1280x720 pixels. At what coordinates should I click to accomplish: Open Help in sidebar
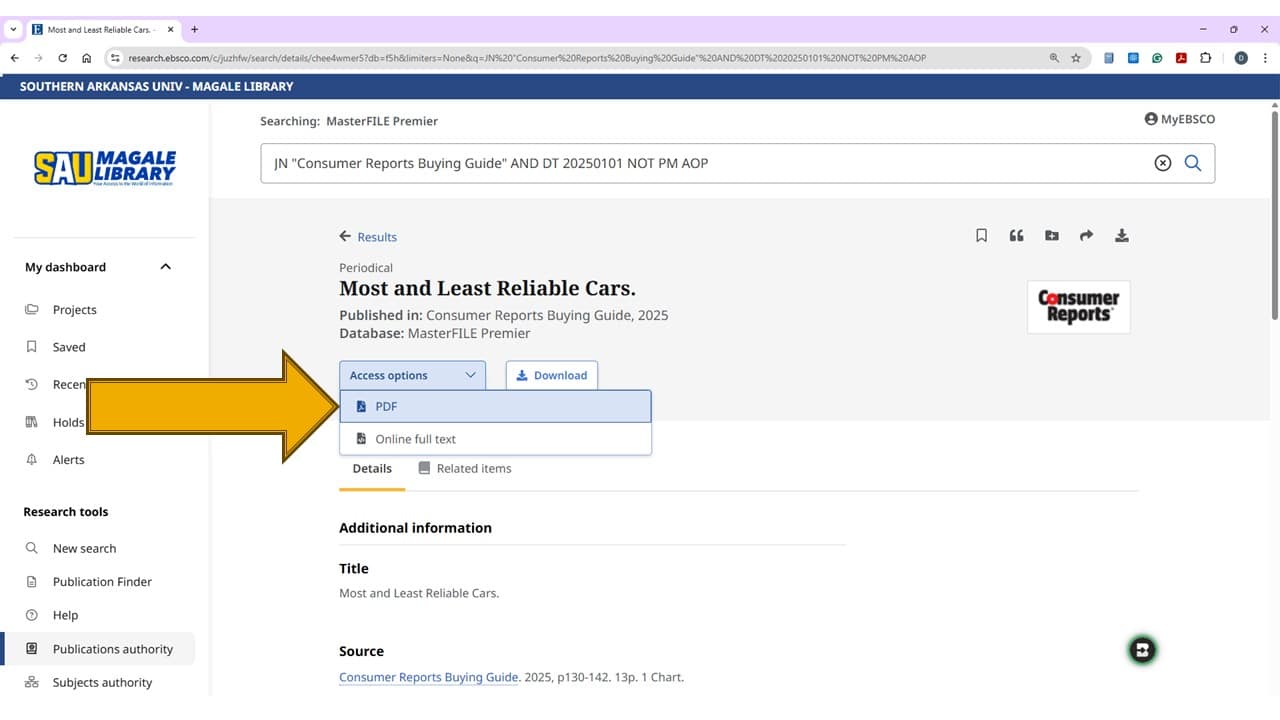tap(65, 615)
